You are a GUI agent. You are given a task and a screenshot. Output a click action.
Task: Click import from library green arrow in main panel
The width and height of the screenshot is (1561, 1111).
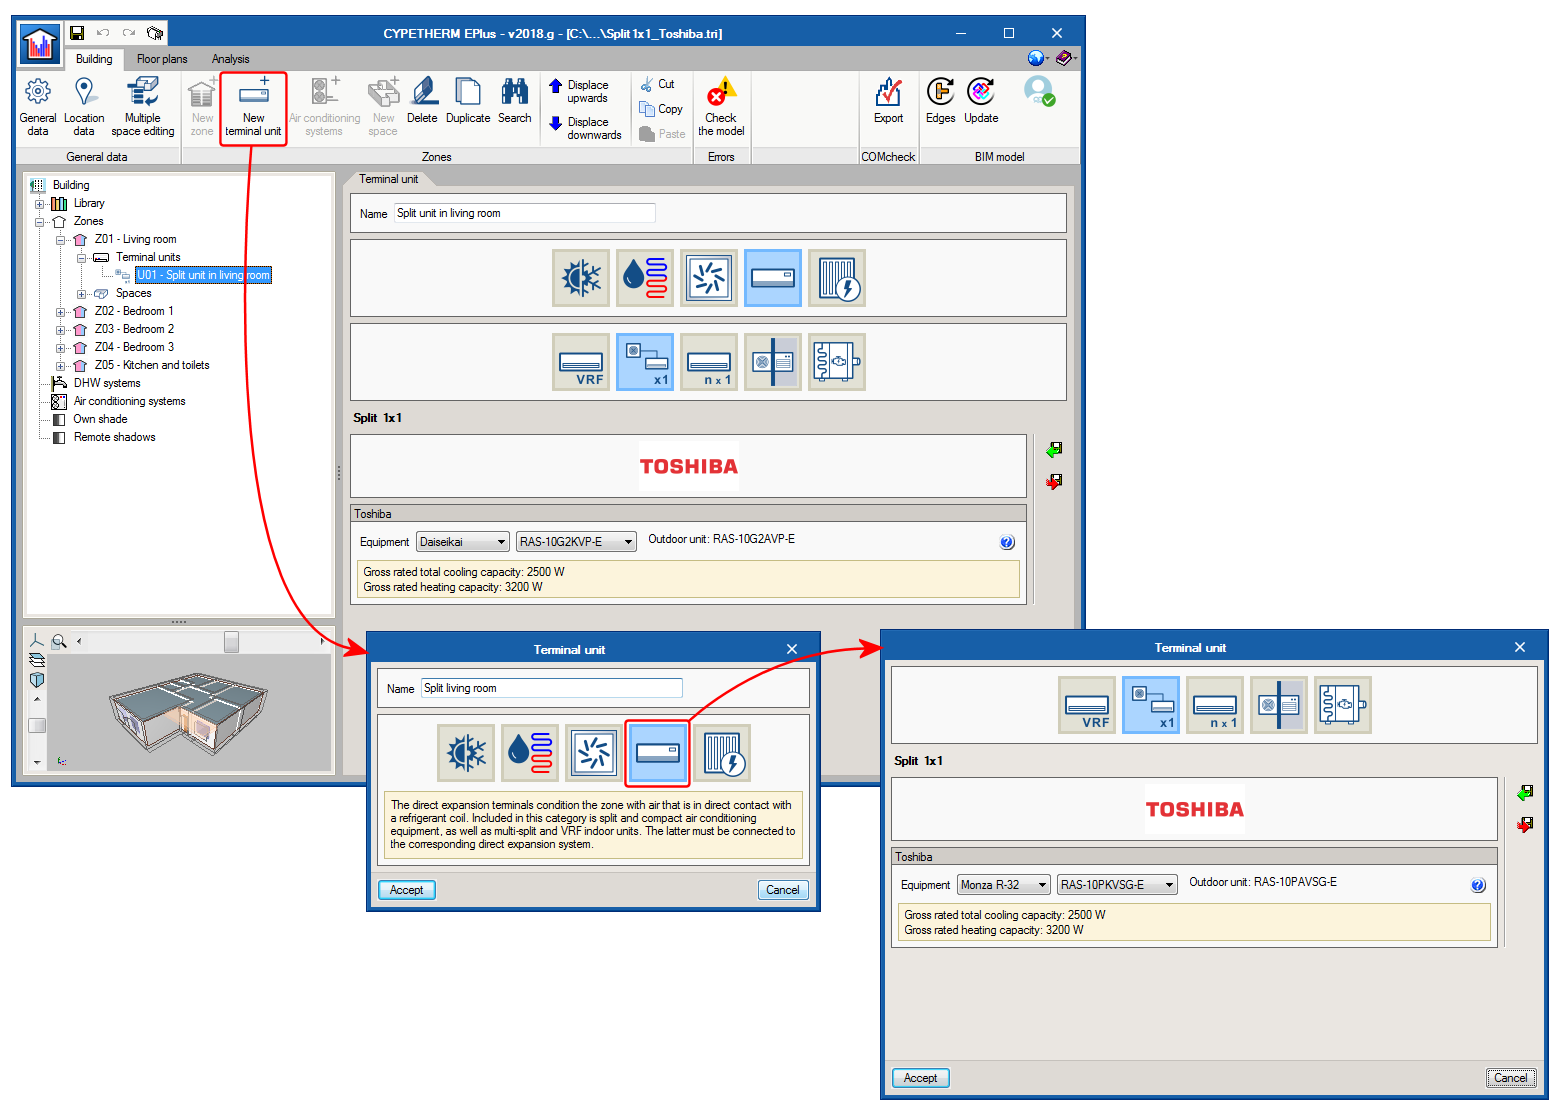point(1054,450)
